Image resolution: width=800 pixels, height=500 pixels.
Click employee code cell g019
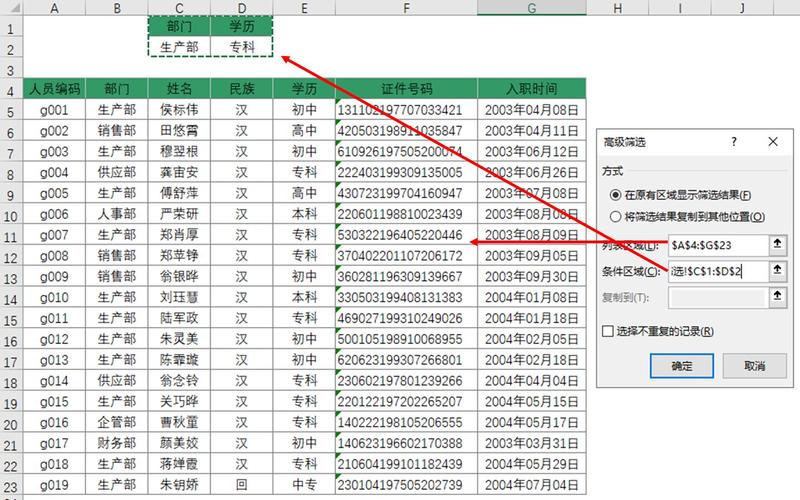pos(54,485)
